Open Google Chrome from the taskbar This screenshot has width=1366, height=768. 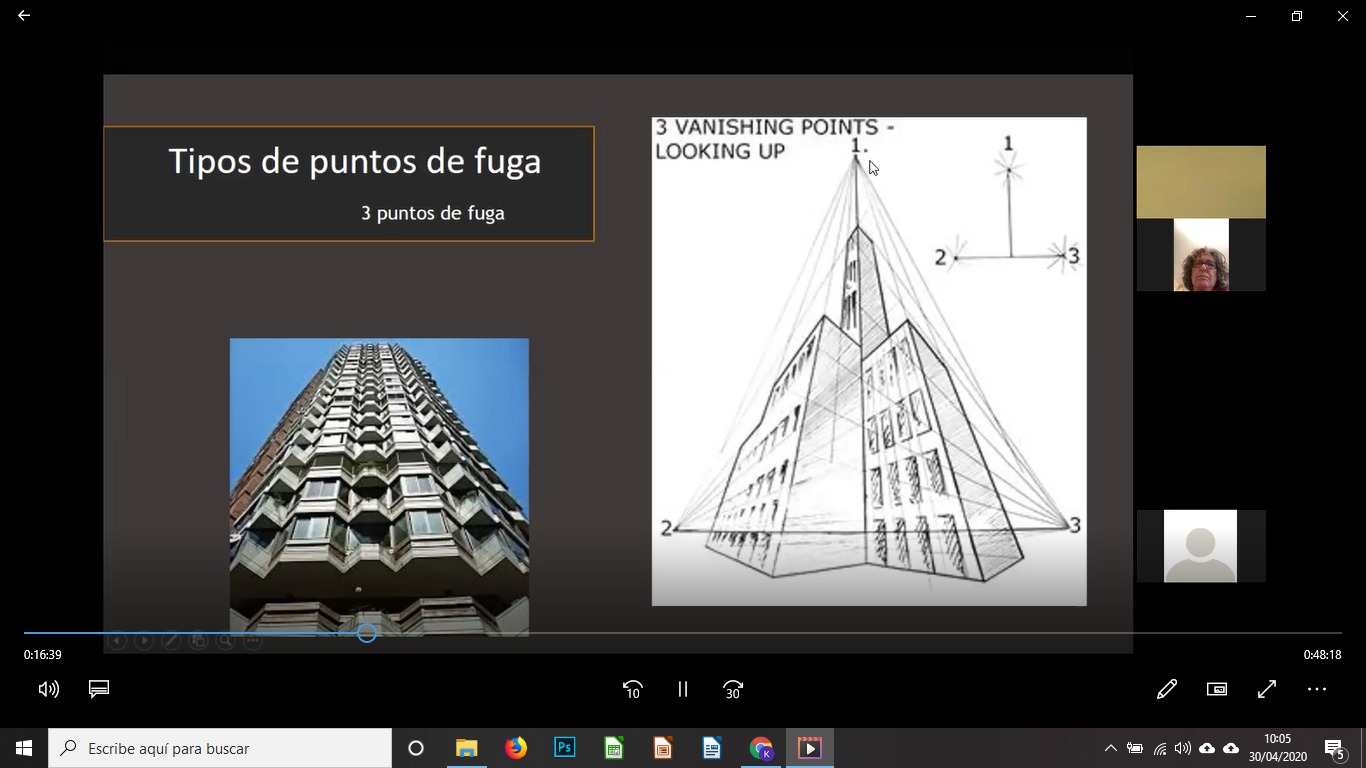(761, 748)
